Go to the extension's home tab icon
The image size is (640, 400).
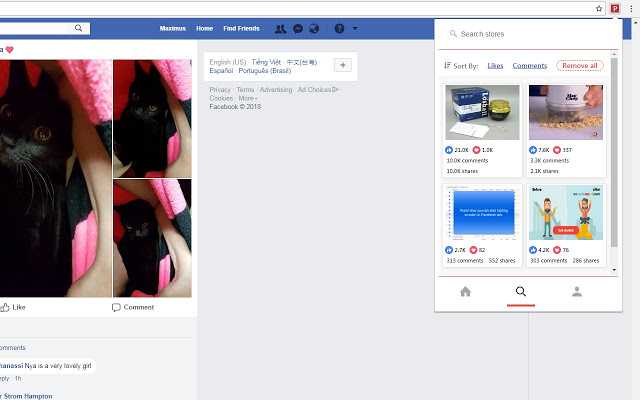[465, 291]
